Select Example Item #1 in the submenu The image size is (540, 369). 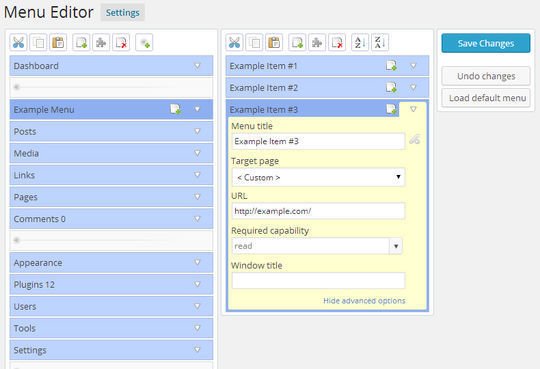tap(327, 65)
